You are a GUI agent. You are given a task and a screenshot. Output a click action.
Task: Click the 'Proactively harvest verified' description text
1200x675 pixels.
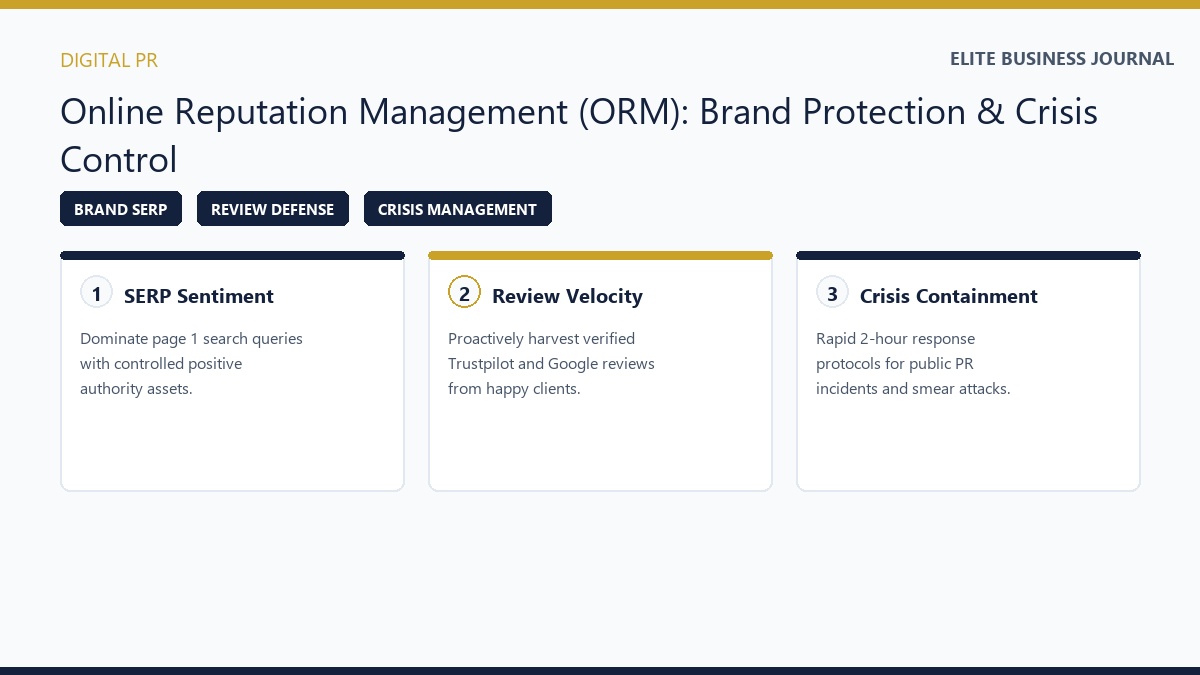(x=541, y=339)
